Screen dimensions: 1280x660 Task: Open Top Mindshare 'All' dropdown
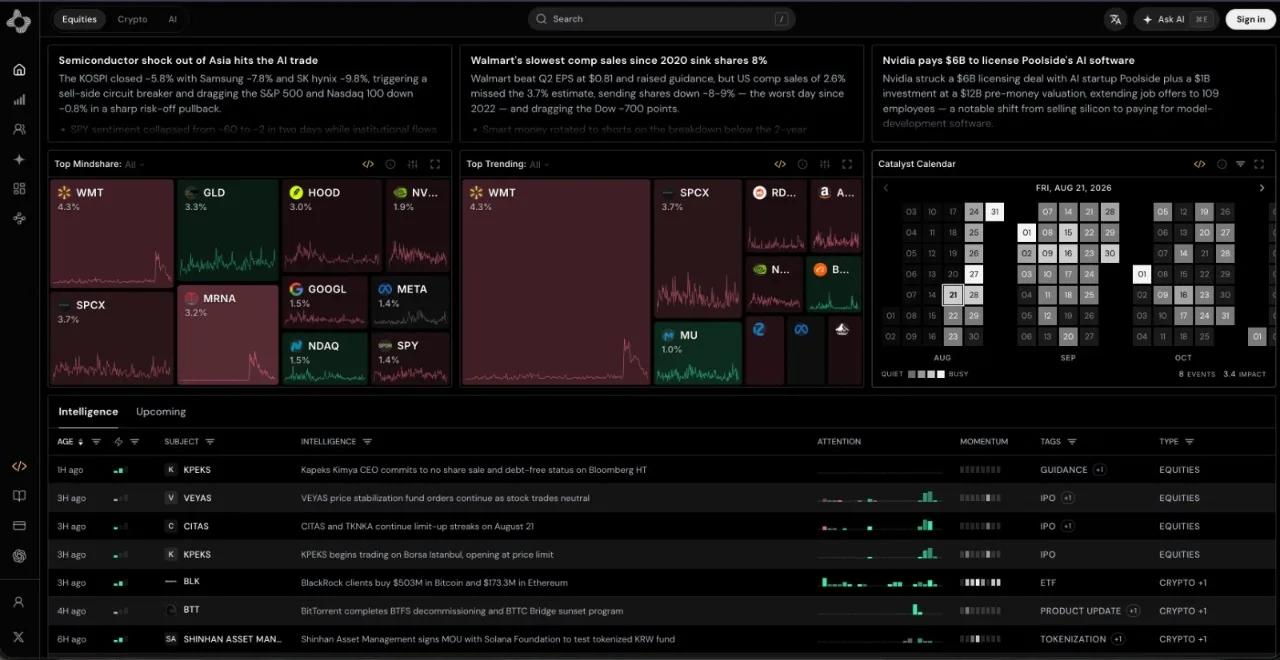click(134, 164)
